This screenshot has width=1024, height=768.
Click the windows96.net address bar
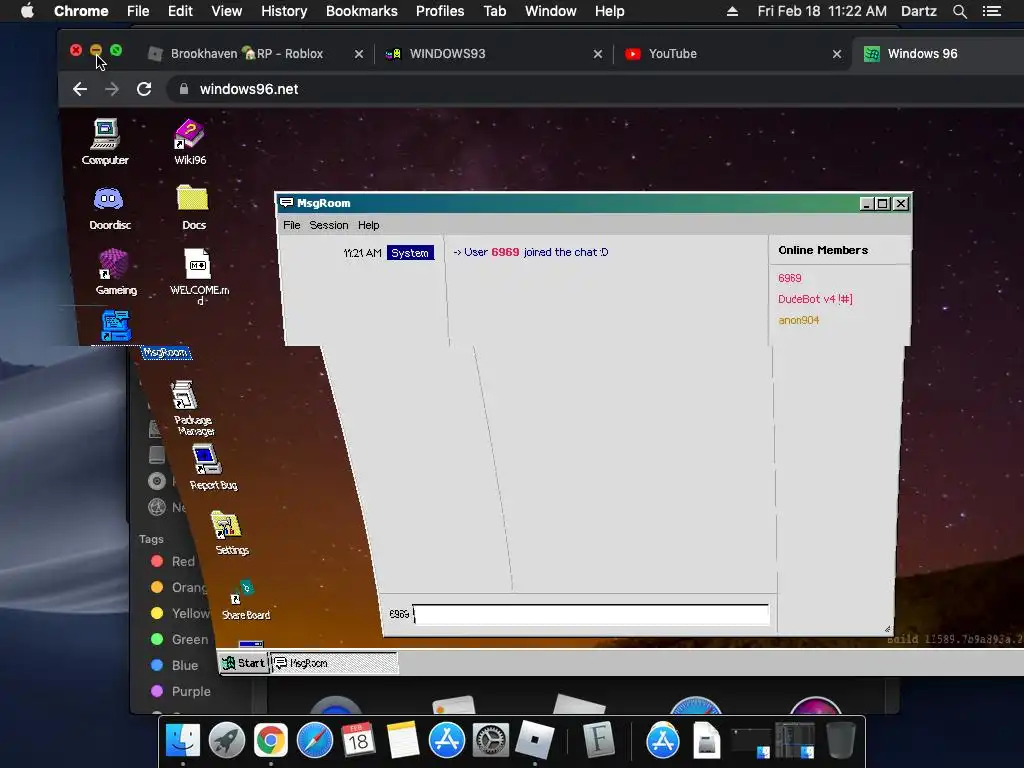(x=596, y=89)
